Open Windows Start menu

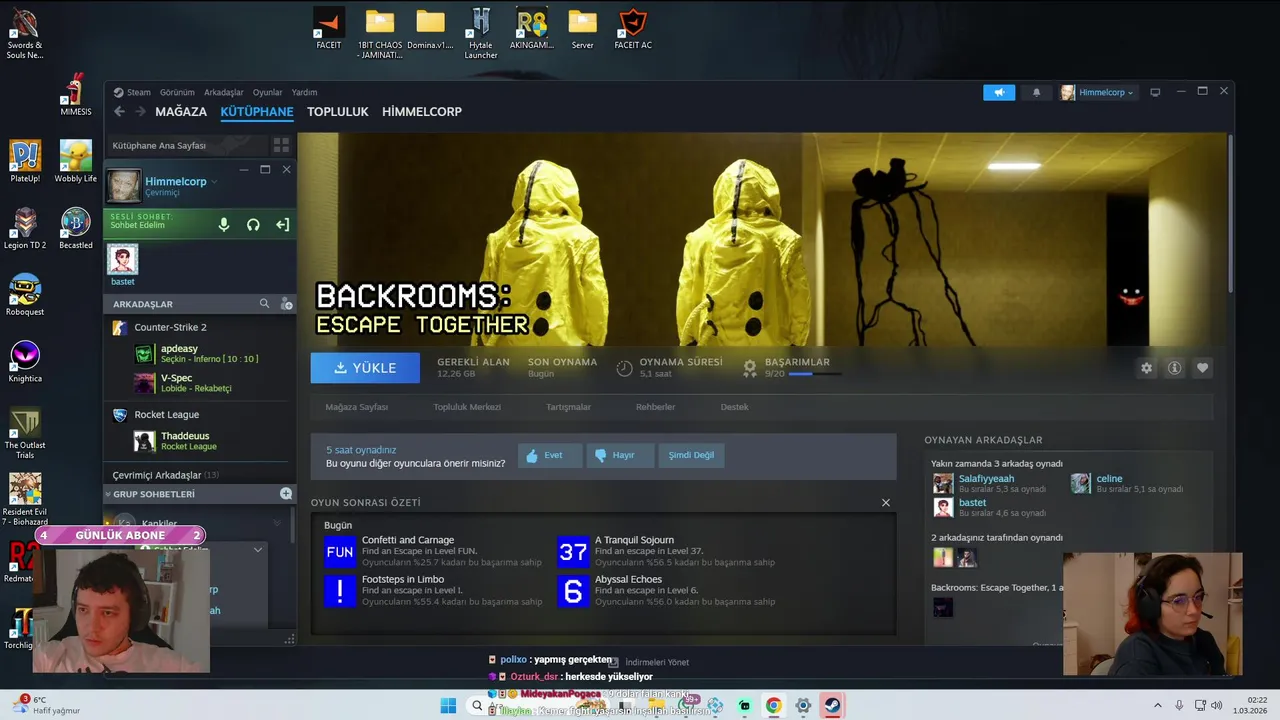(x=448, y=705)
